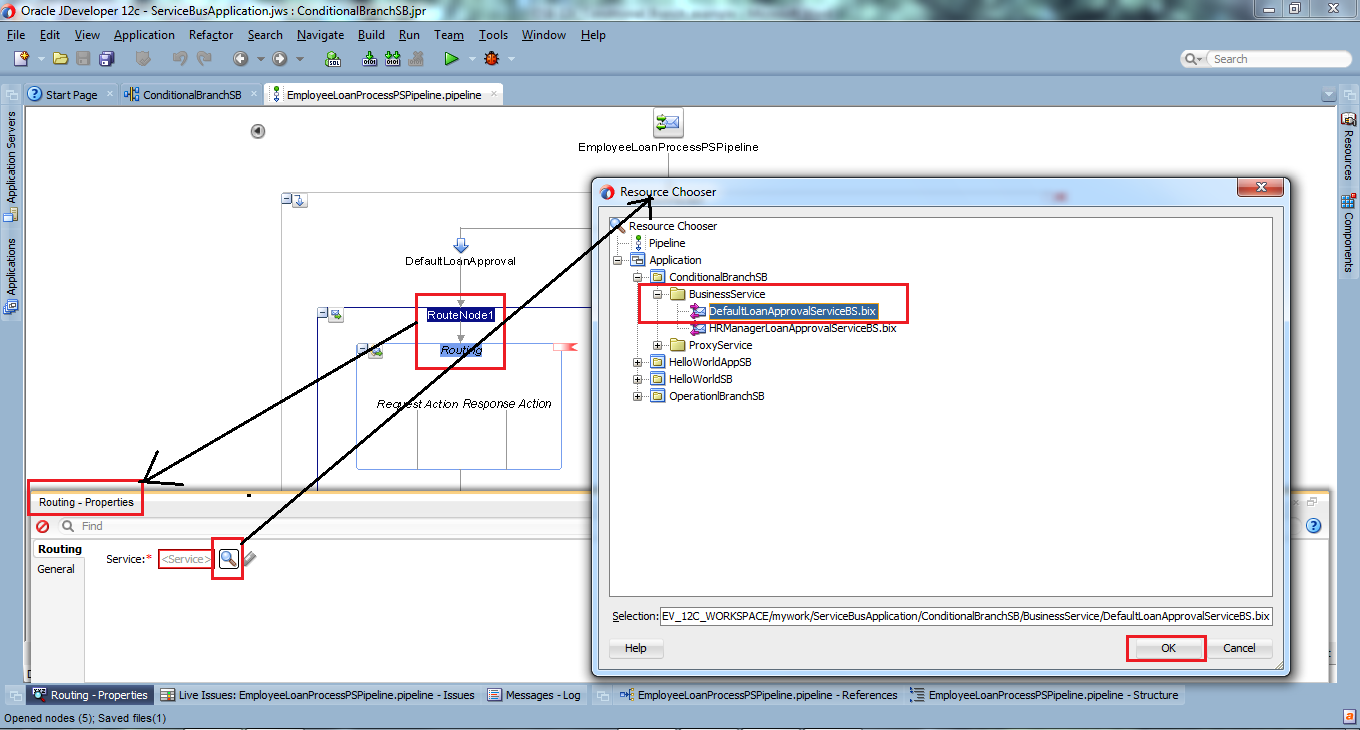This screenshot has height=730, width=1360.
Task: Click the Open folder toolbar icon
Action: pos(60,59)
